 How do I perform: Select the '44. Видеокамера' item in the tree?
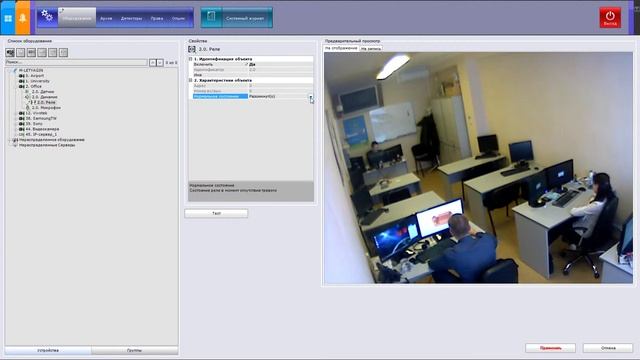[x=42, y=129]
